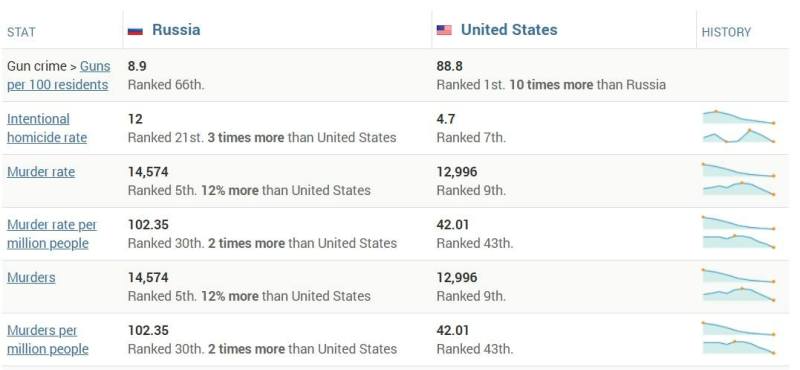
Task: Click United States 88.8 guns value
Action: click(450, 66)
